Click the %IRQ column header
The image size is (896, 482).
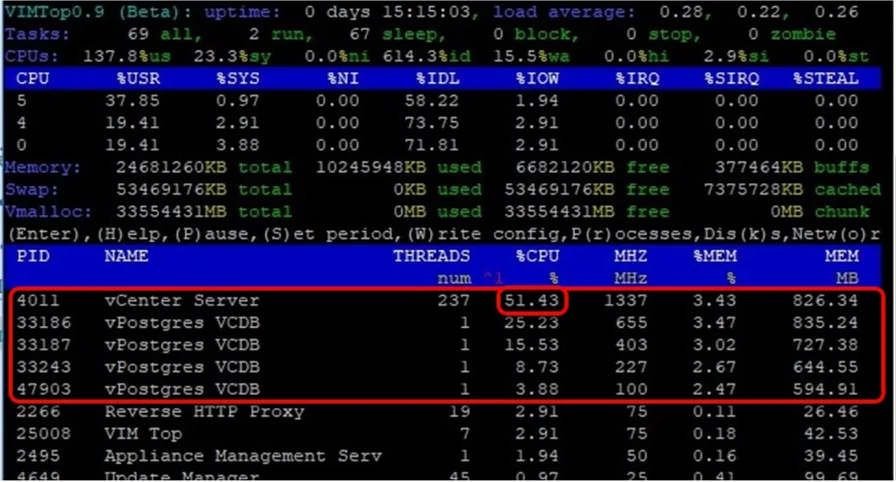pos(637,78)
